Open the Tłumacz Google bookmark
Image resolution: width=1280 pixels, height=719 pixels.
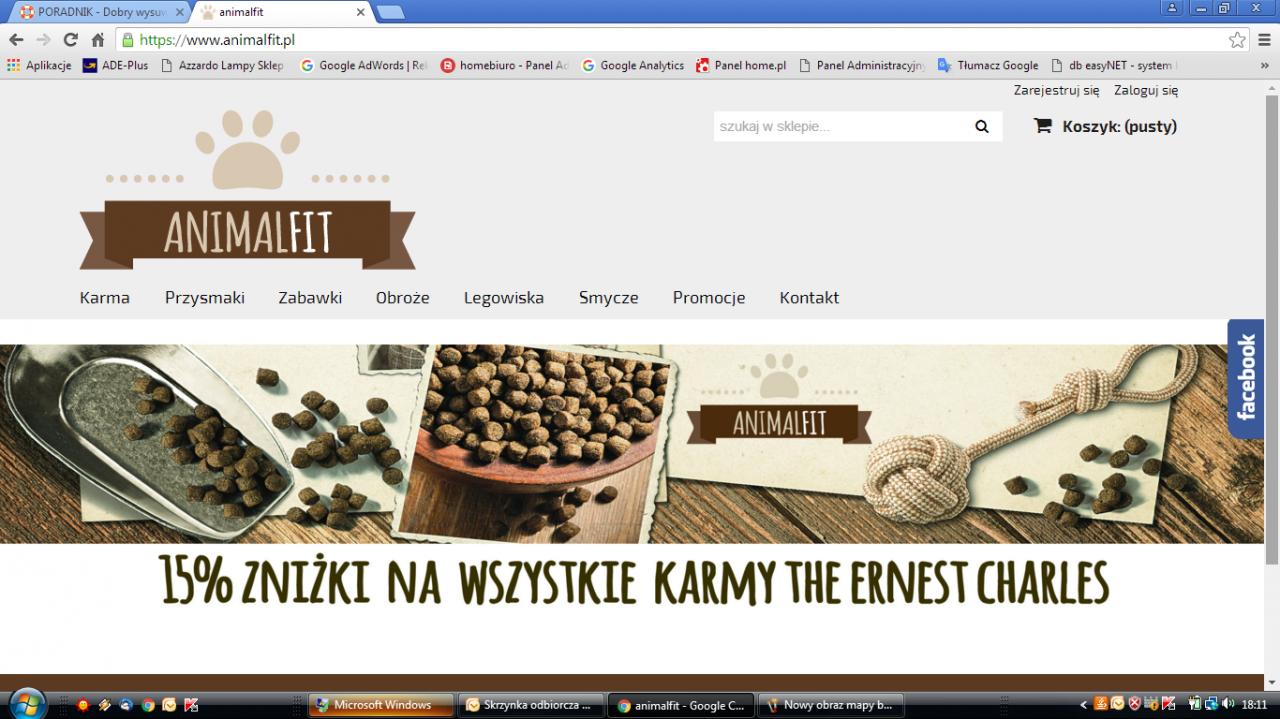click(988, 65)
